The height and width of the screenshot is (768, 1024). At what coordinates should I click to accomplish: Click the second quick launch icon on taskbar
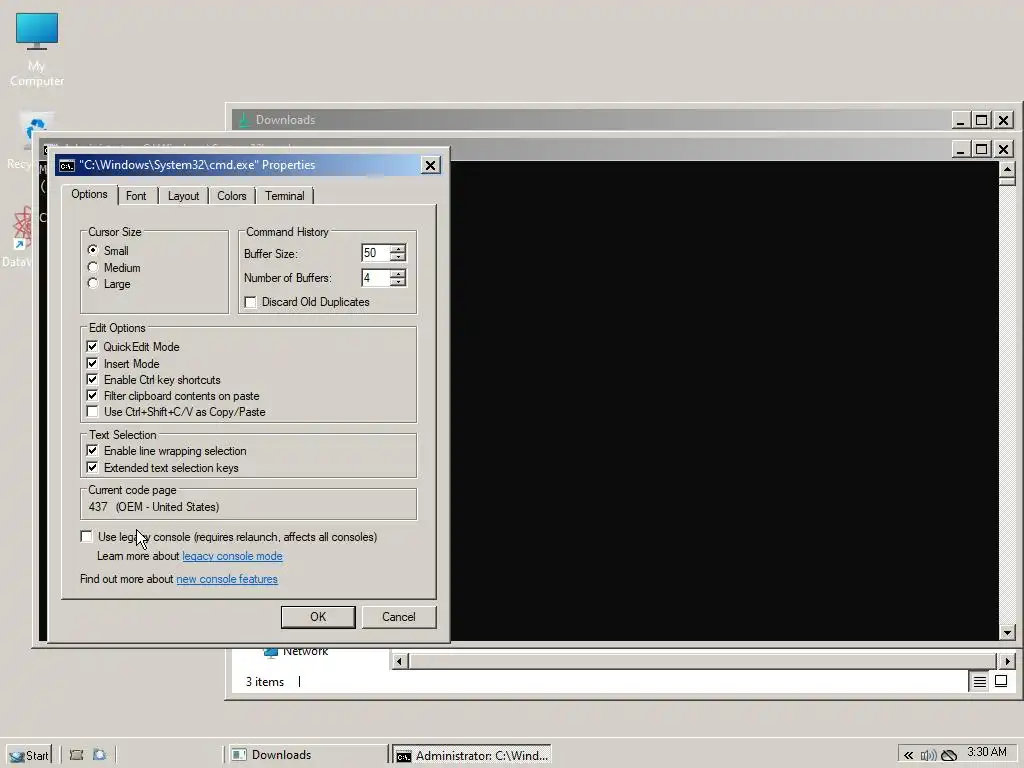(x=99, y=755)
